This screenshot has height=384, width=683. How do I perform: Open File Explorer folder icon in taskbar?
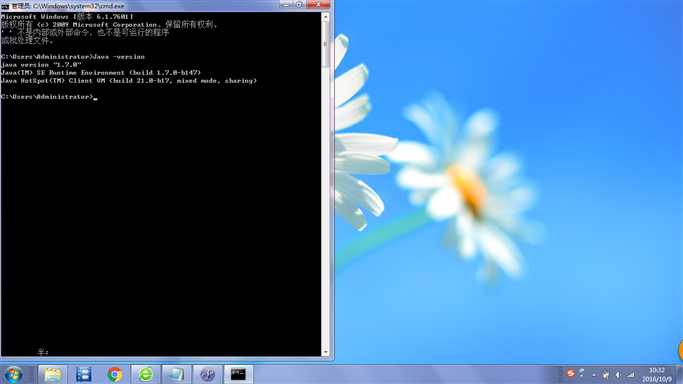click(53, 374)
